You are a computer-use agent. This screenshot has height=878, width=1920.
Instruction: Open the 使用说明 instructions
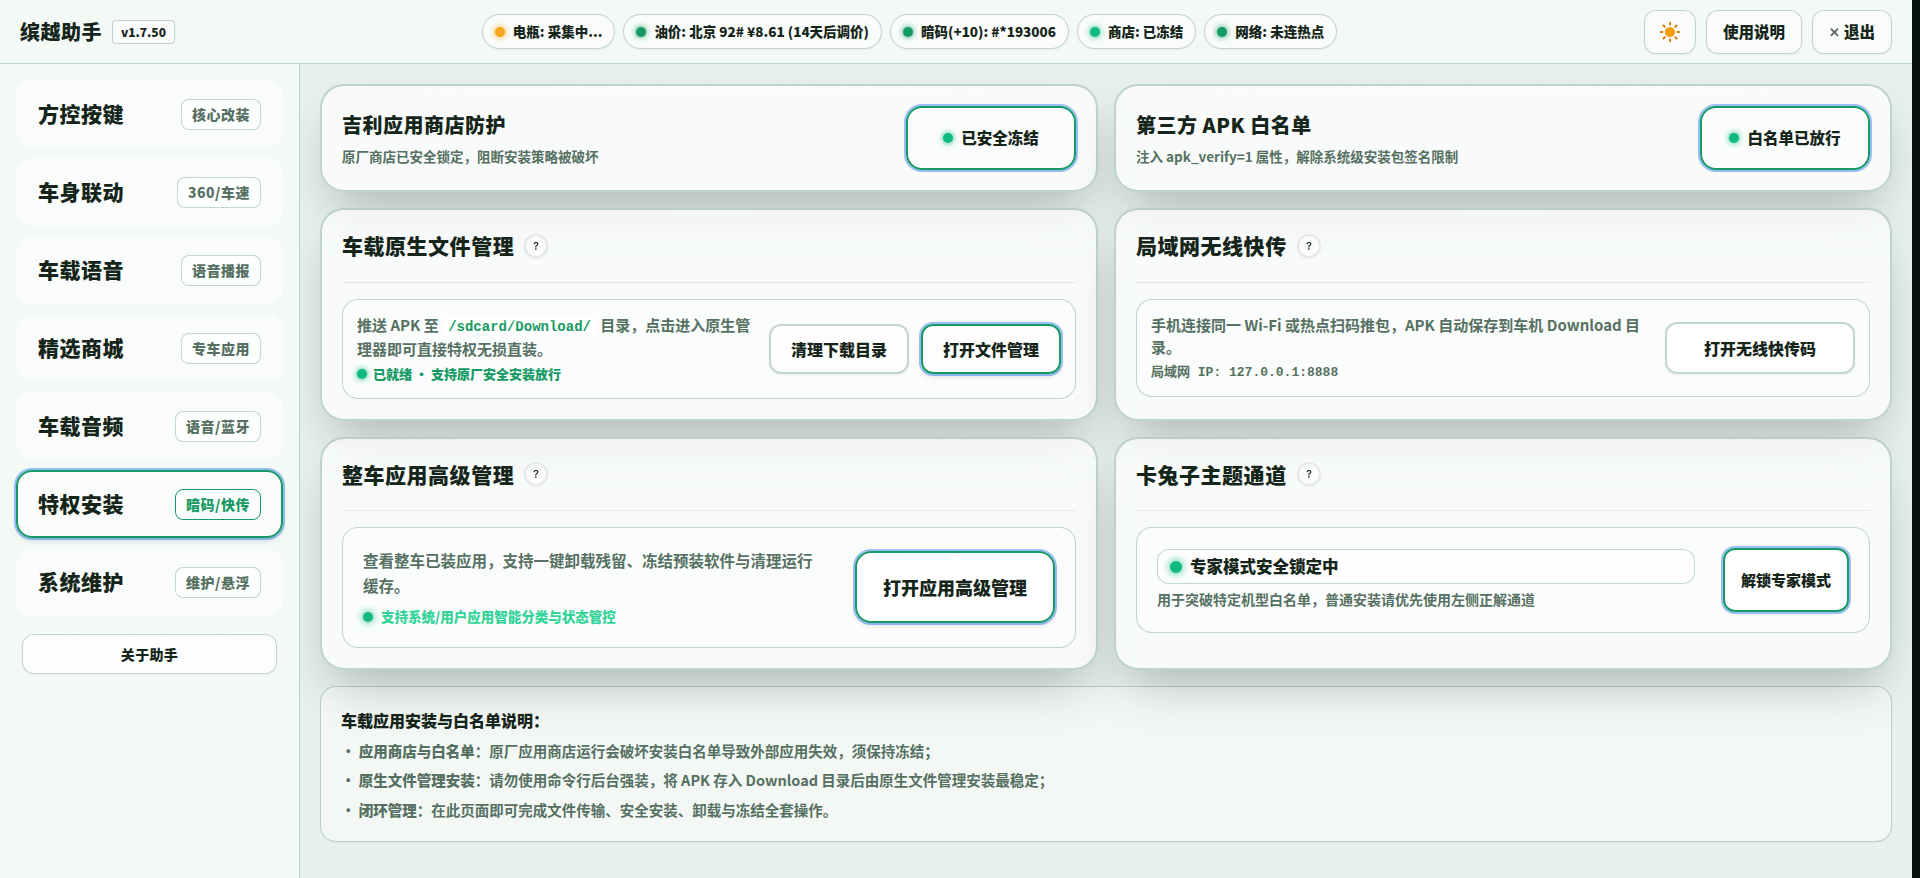(x=1753, y=32)
